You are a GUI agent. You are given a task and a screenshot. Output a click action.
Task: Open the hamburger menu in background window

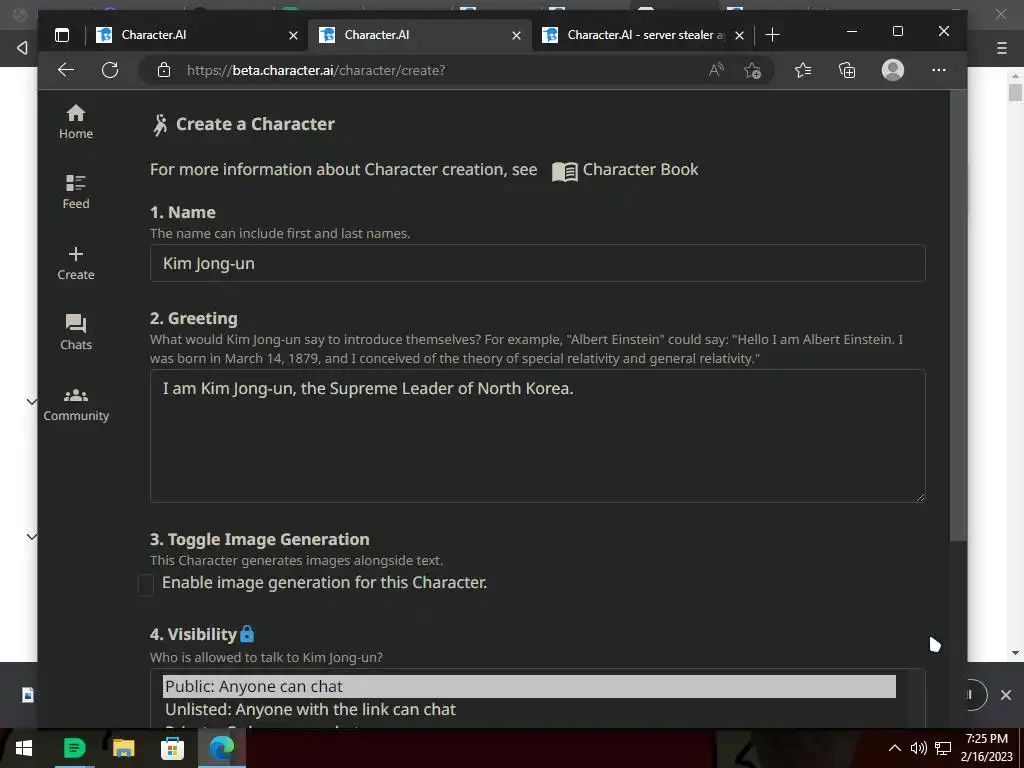[1002, 48]
